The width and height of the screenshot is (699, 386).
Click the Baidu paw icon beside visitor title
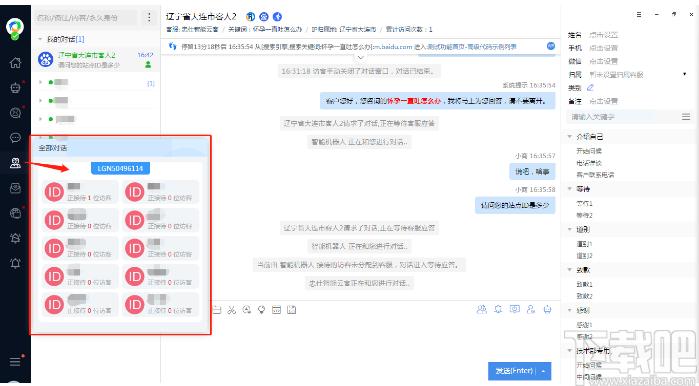pos(264,17)
